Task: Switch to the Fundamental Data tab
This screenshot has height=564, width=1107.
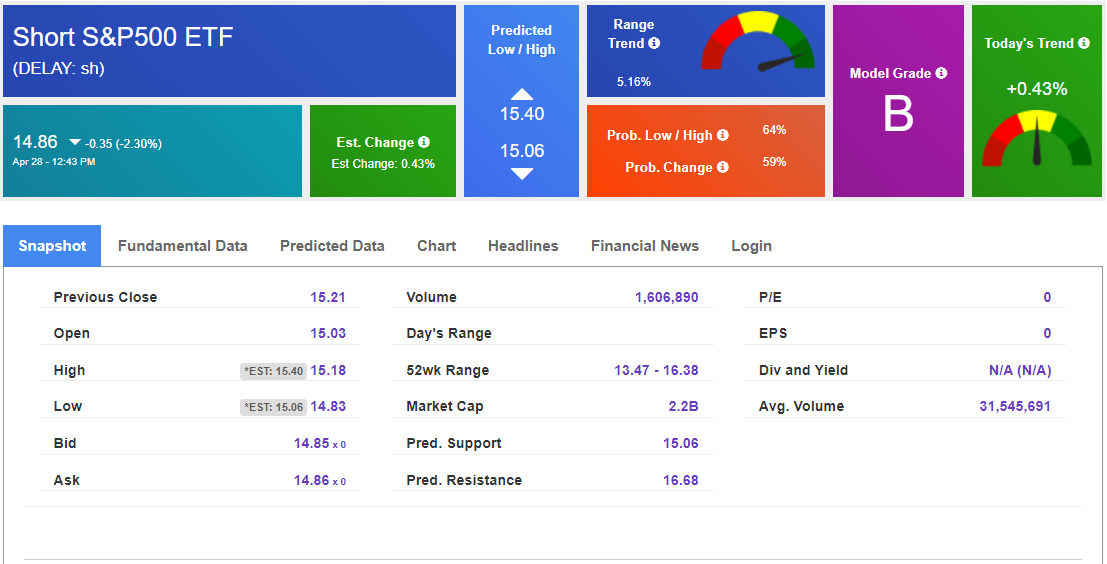Action: [x=182, y=246]
